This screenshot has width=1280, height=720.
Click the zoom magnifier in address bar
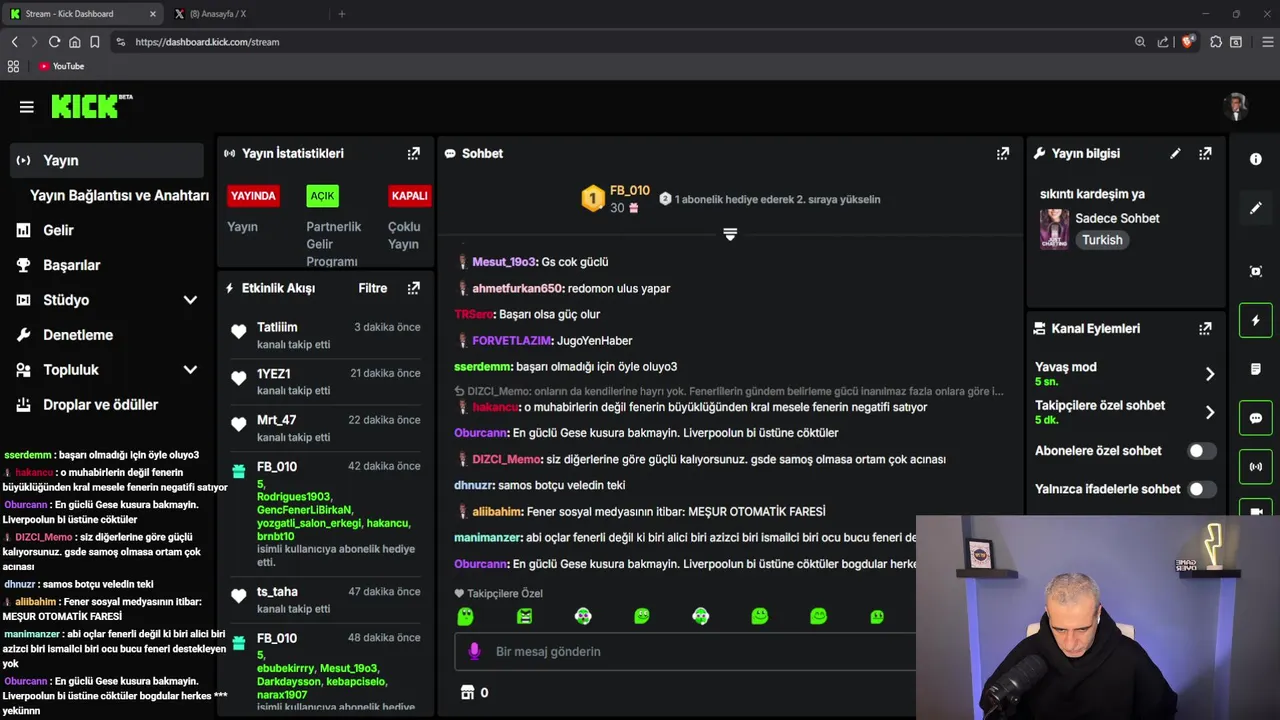click(x=1140, y=42)
